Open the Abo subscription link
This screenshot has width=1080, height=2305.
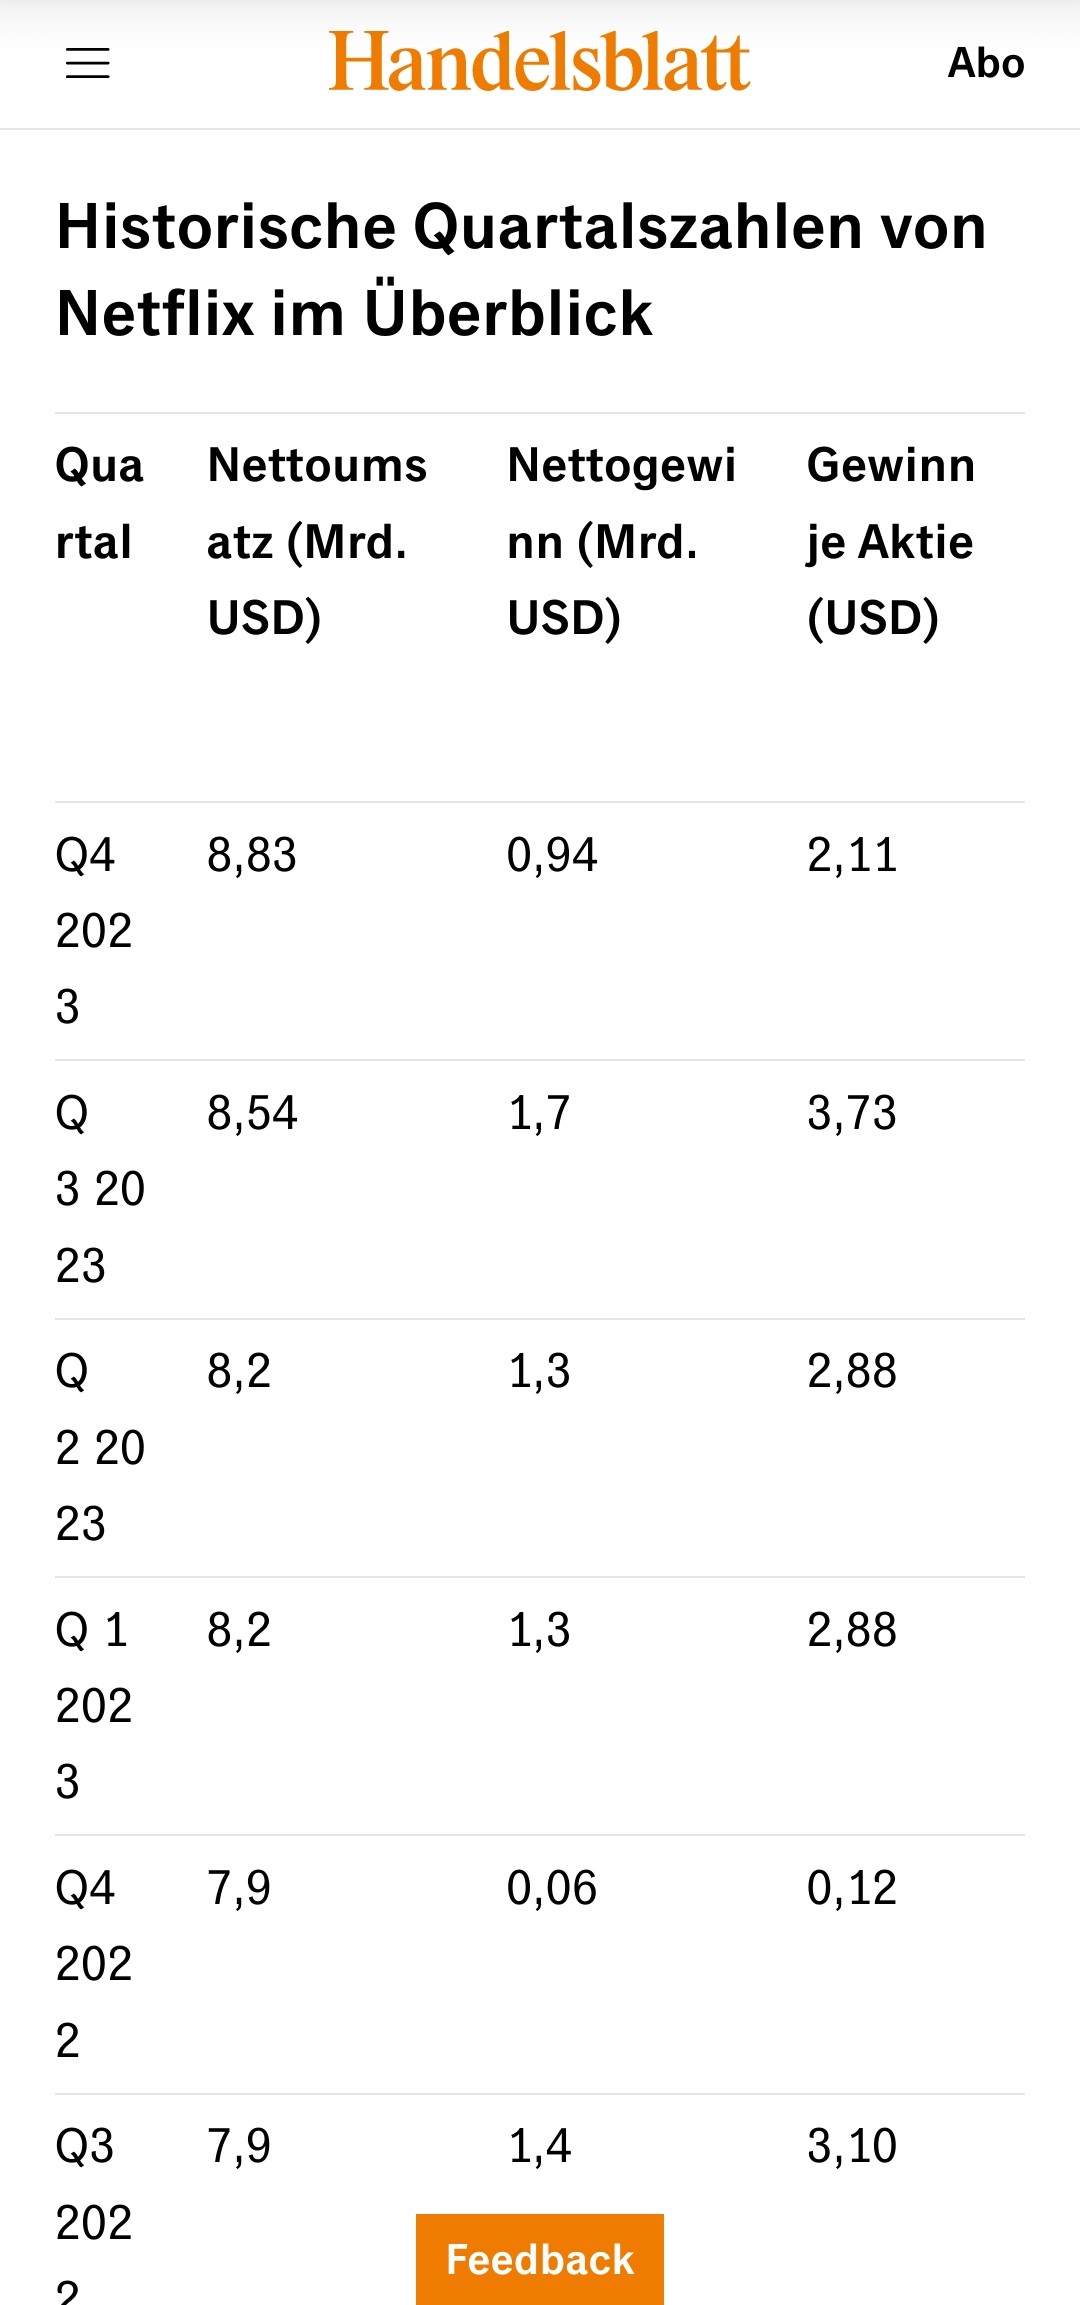coord(986,63)
